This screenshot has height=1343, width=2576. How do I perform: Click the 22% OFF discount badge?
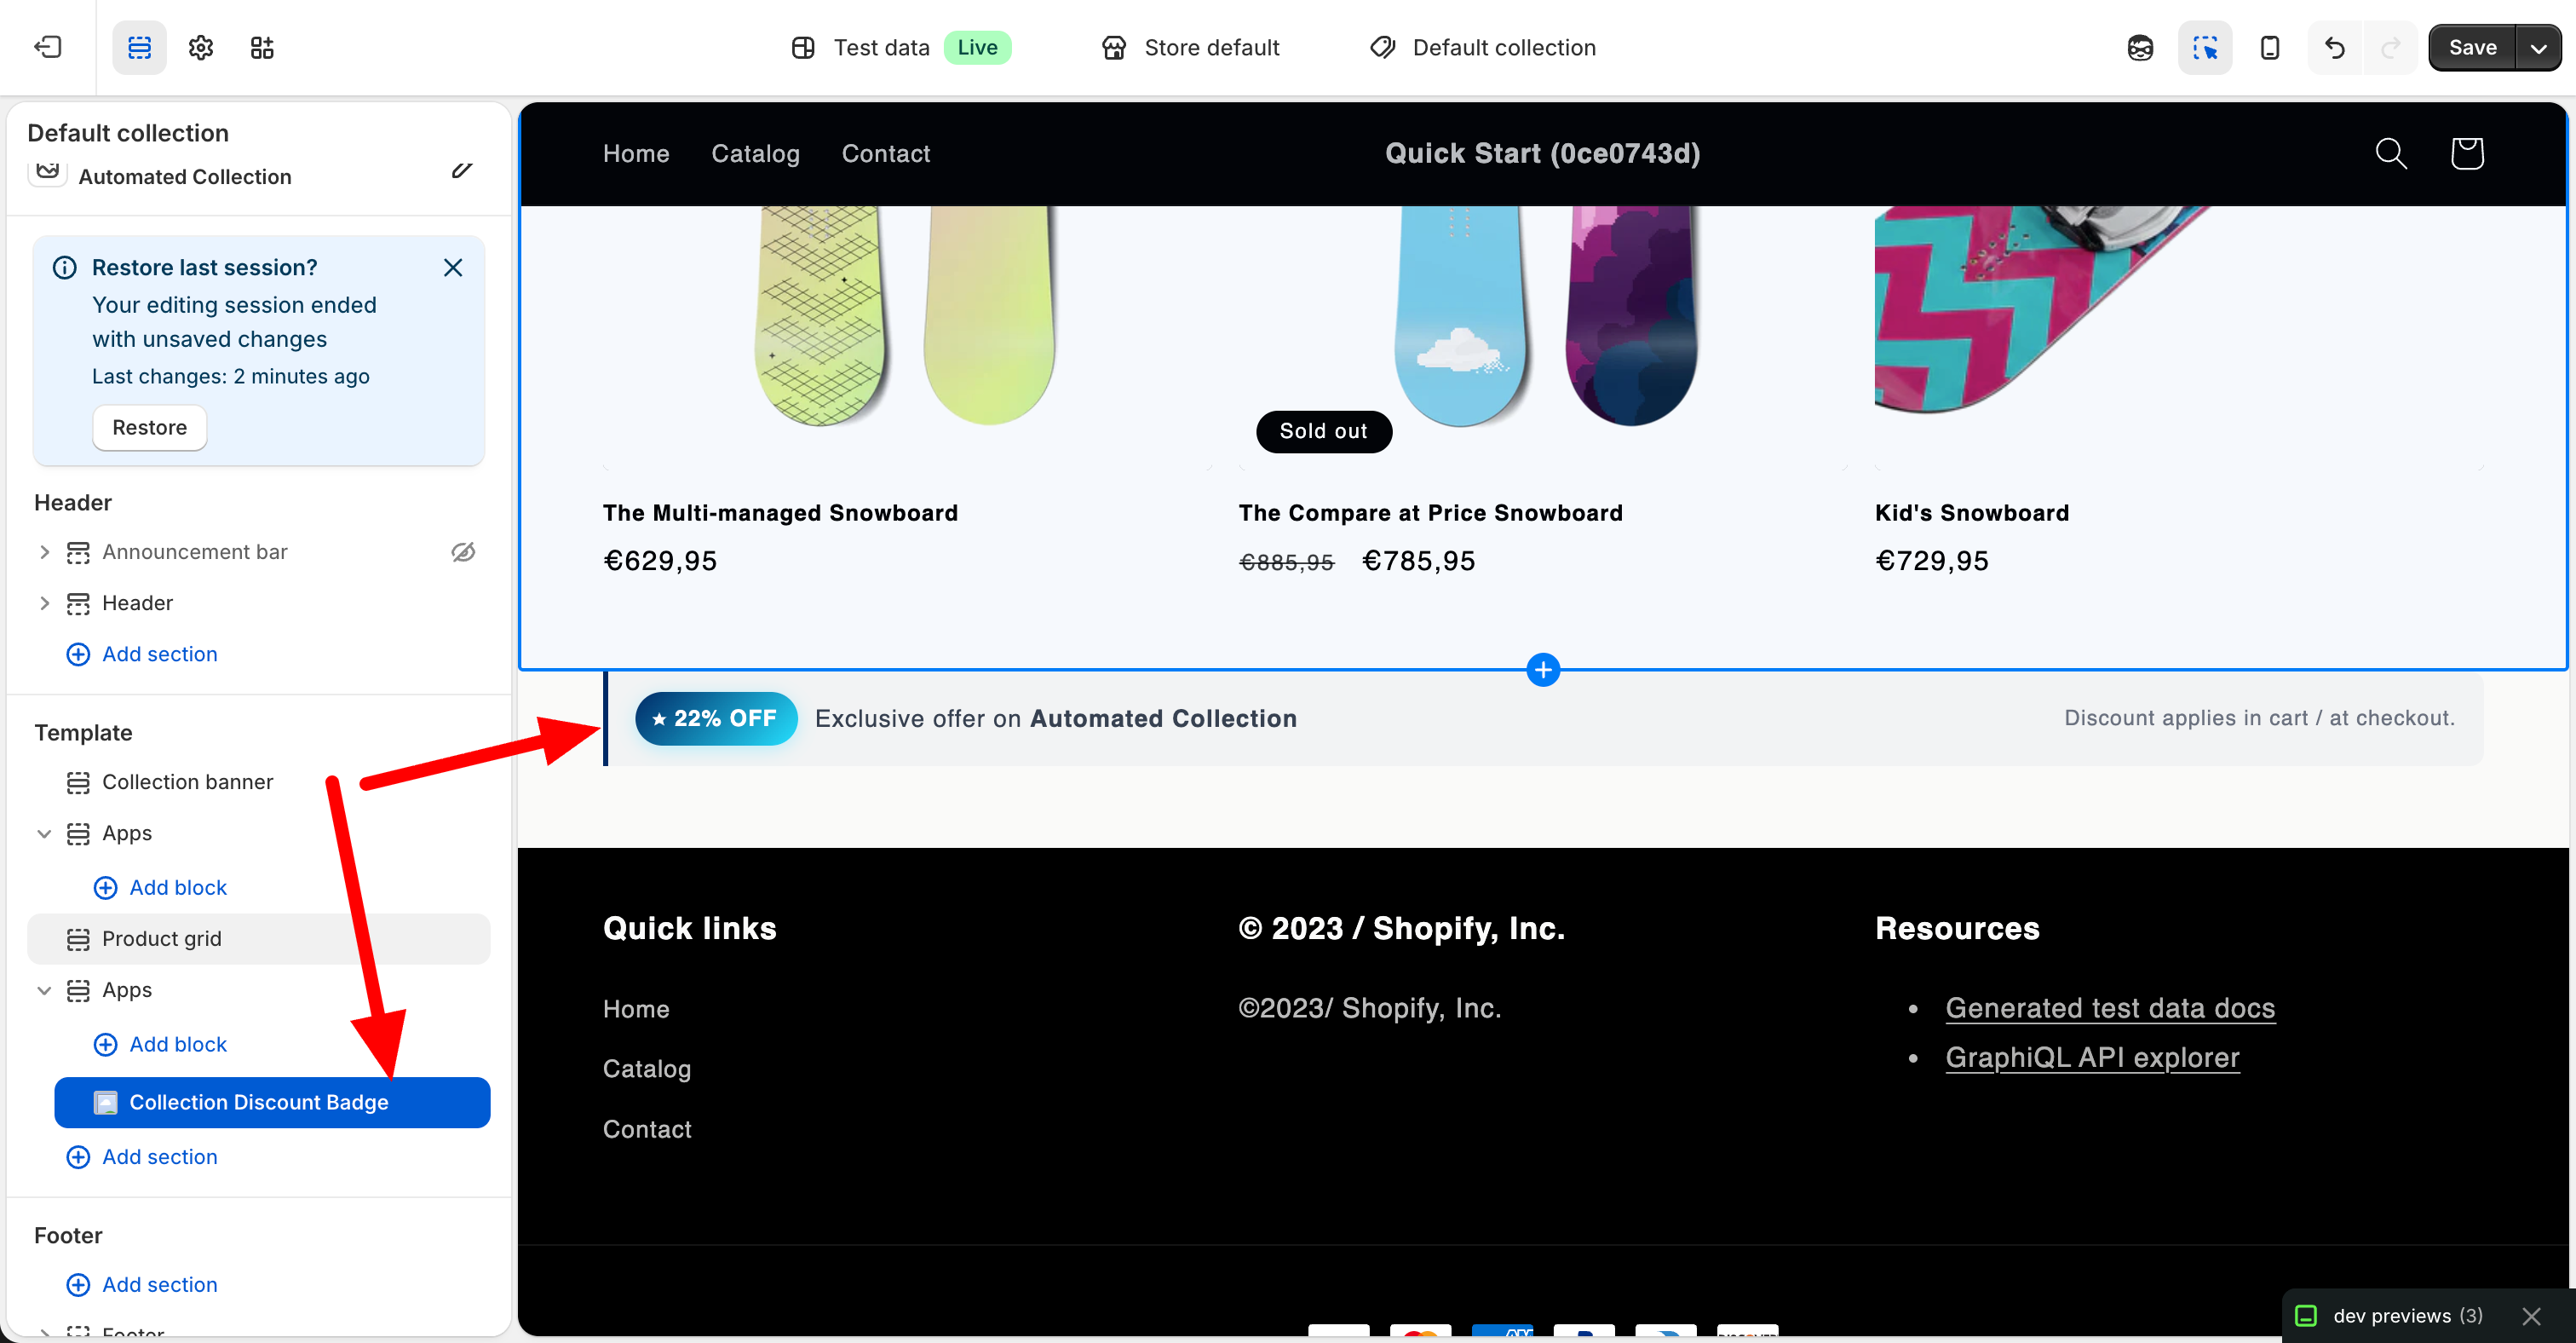716,718
